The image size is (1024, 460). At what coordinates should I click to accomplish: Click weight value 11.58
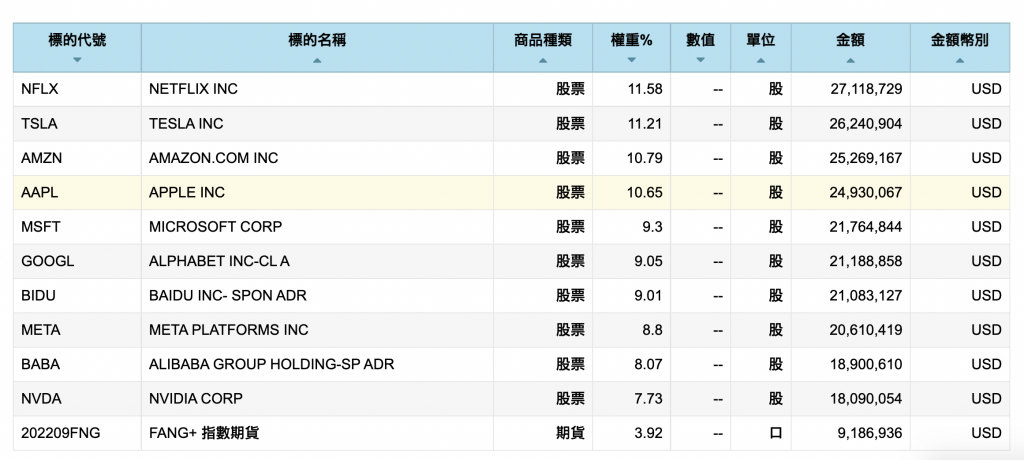[645, 89]
